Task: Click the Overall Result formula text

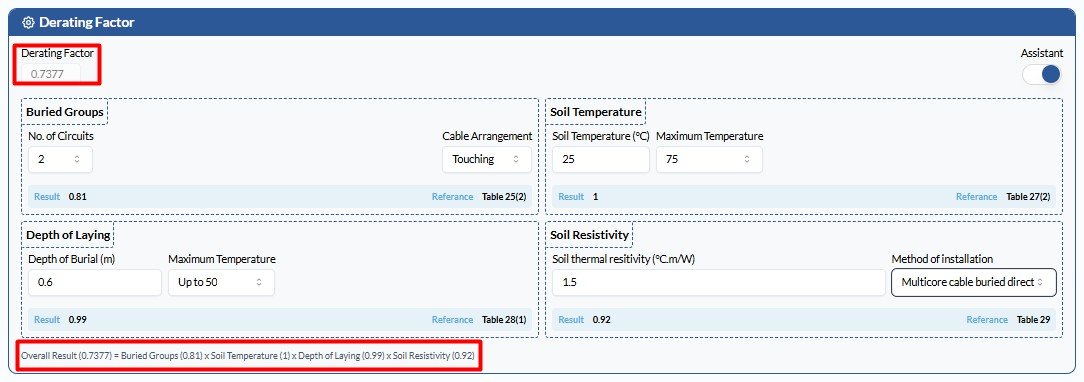Action: coord(248,356)
